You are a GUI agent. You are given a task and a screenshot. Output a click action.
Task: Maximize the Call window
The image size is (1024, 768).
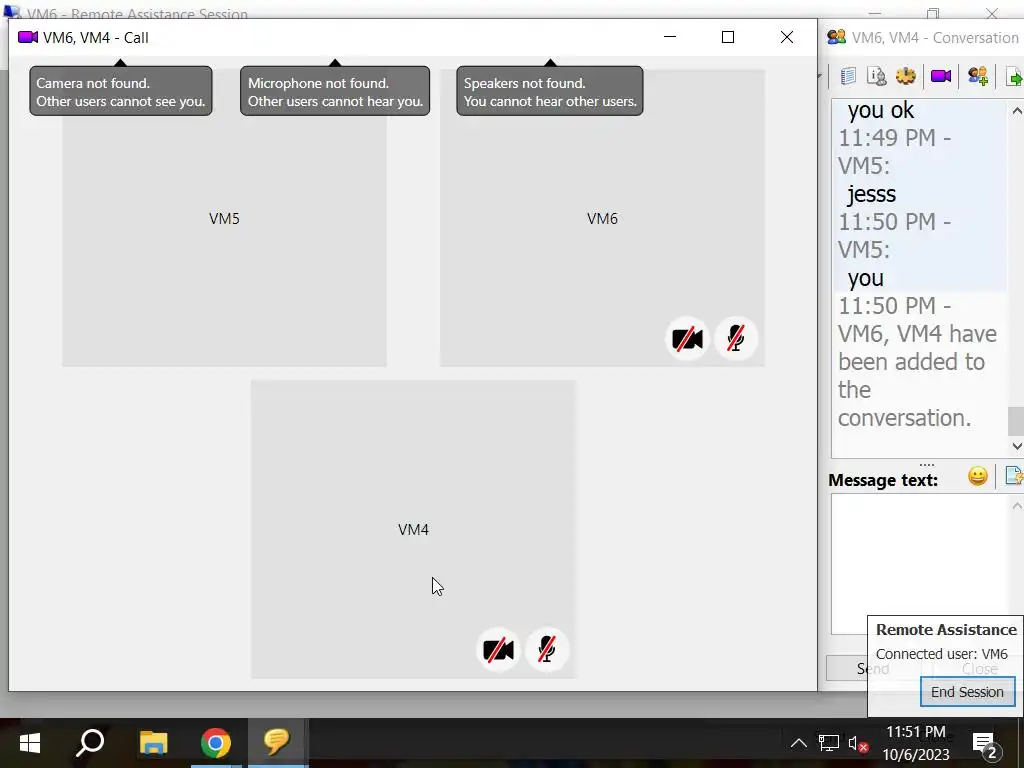(728, 37)
